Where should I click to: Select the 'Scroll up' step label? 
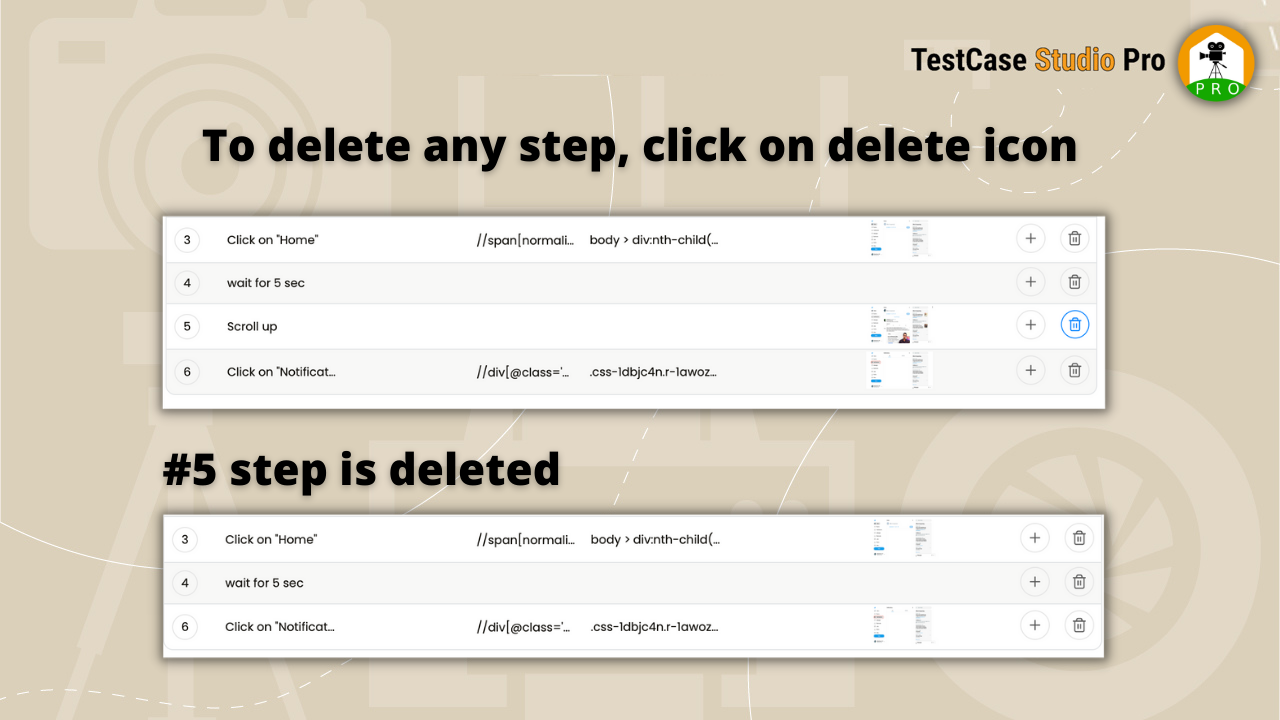click(x=251, y=326)
